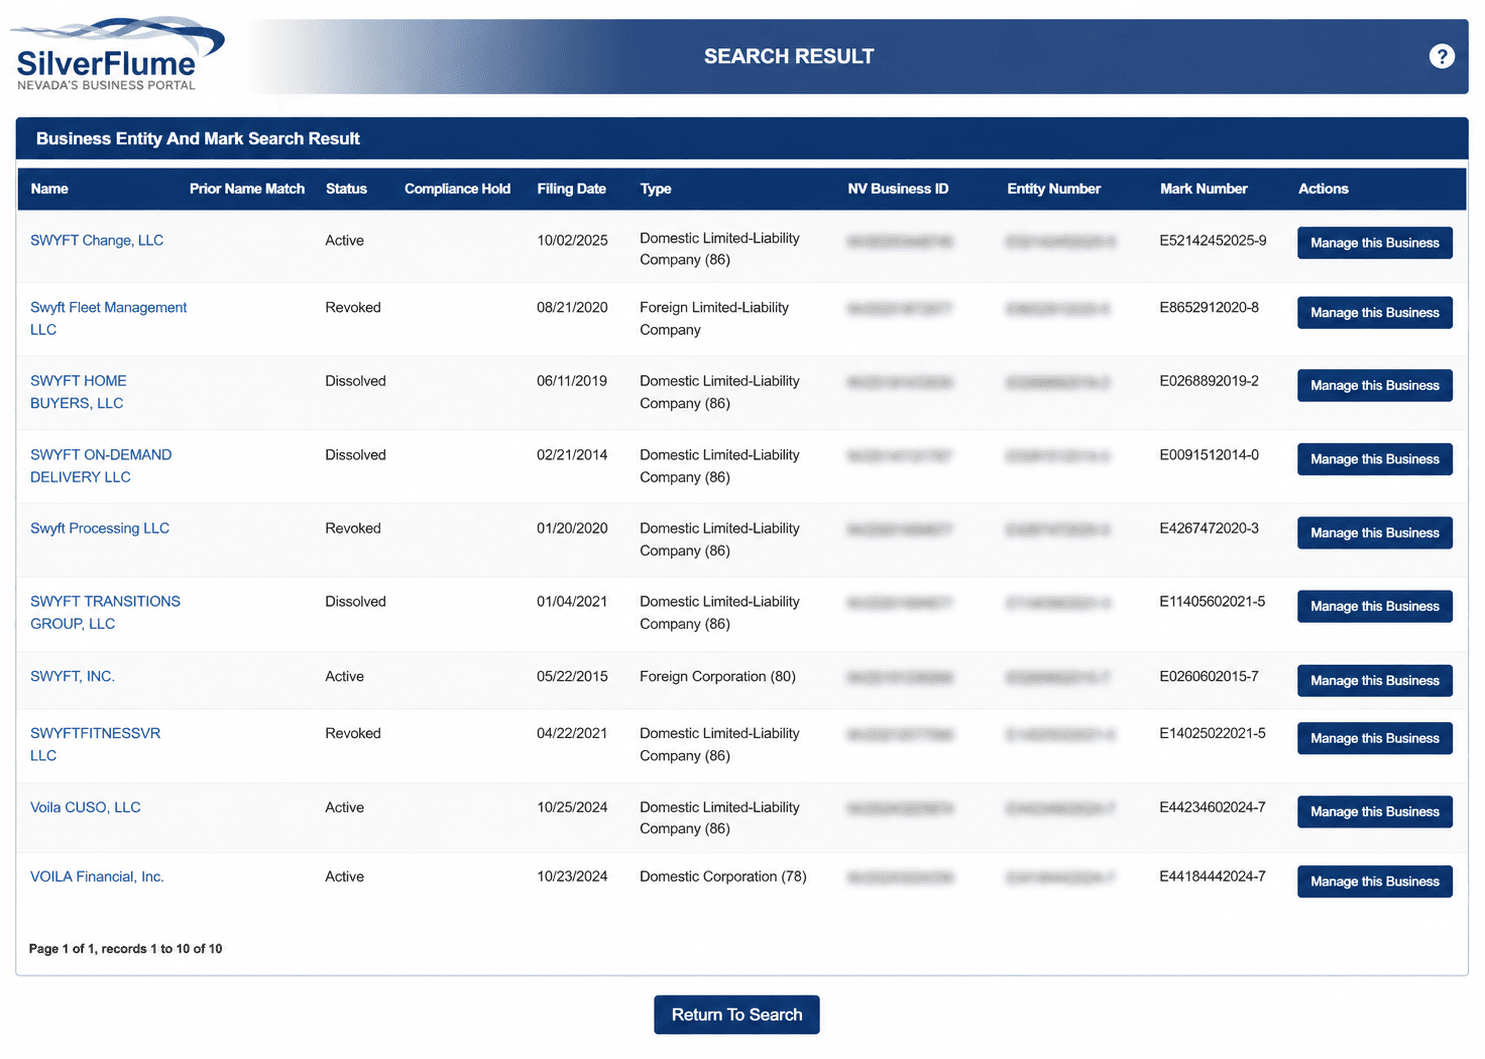Click filing date 04/22/2021
The image size is (1485, 1059).
click(x=572, y=733)
